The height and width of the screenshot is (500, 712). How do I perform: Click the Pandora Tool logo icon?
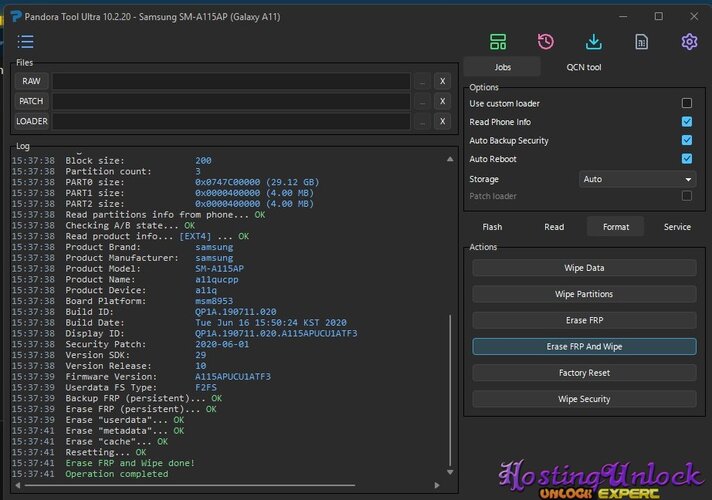(x=16, y=17)
